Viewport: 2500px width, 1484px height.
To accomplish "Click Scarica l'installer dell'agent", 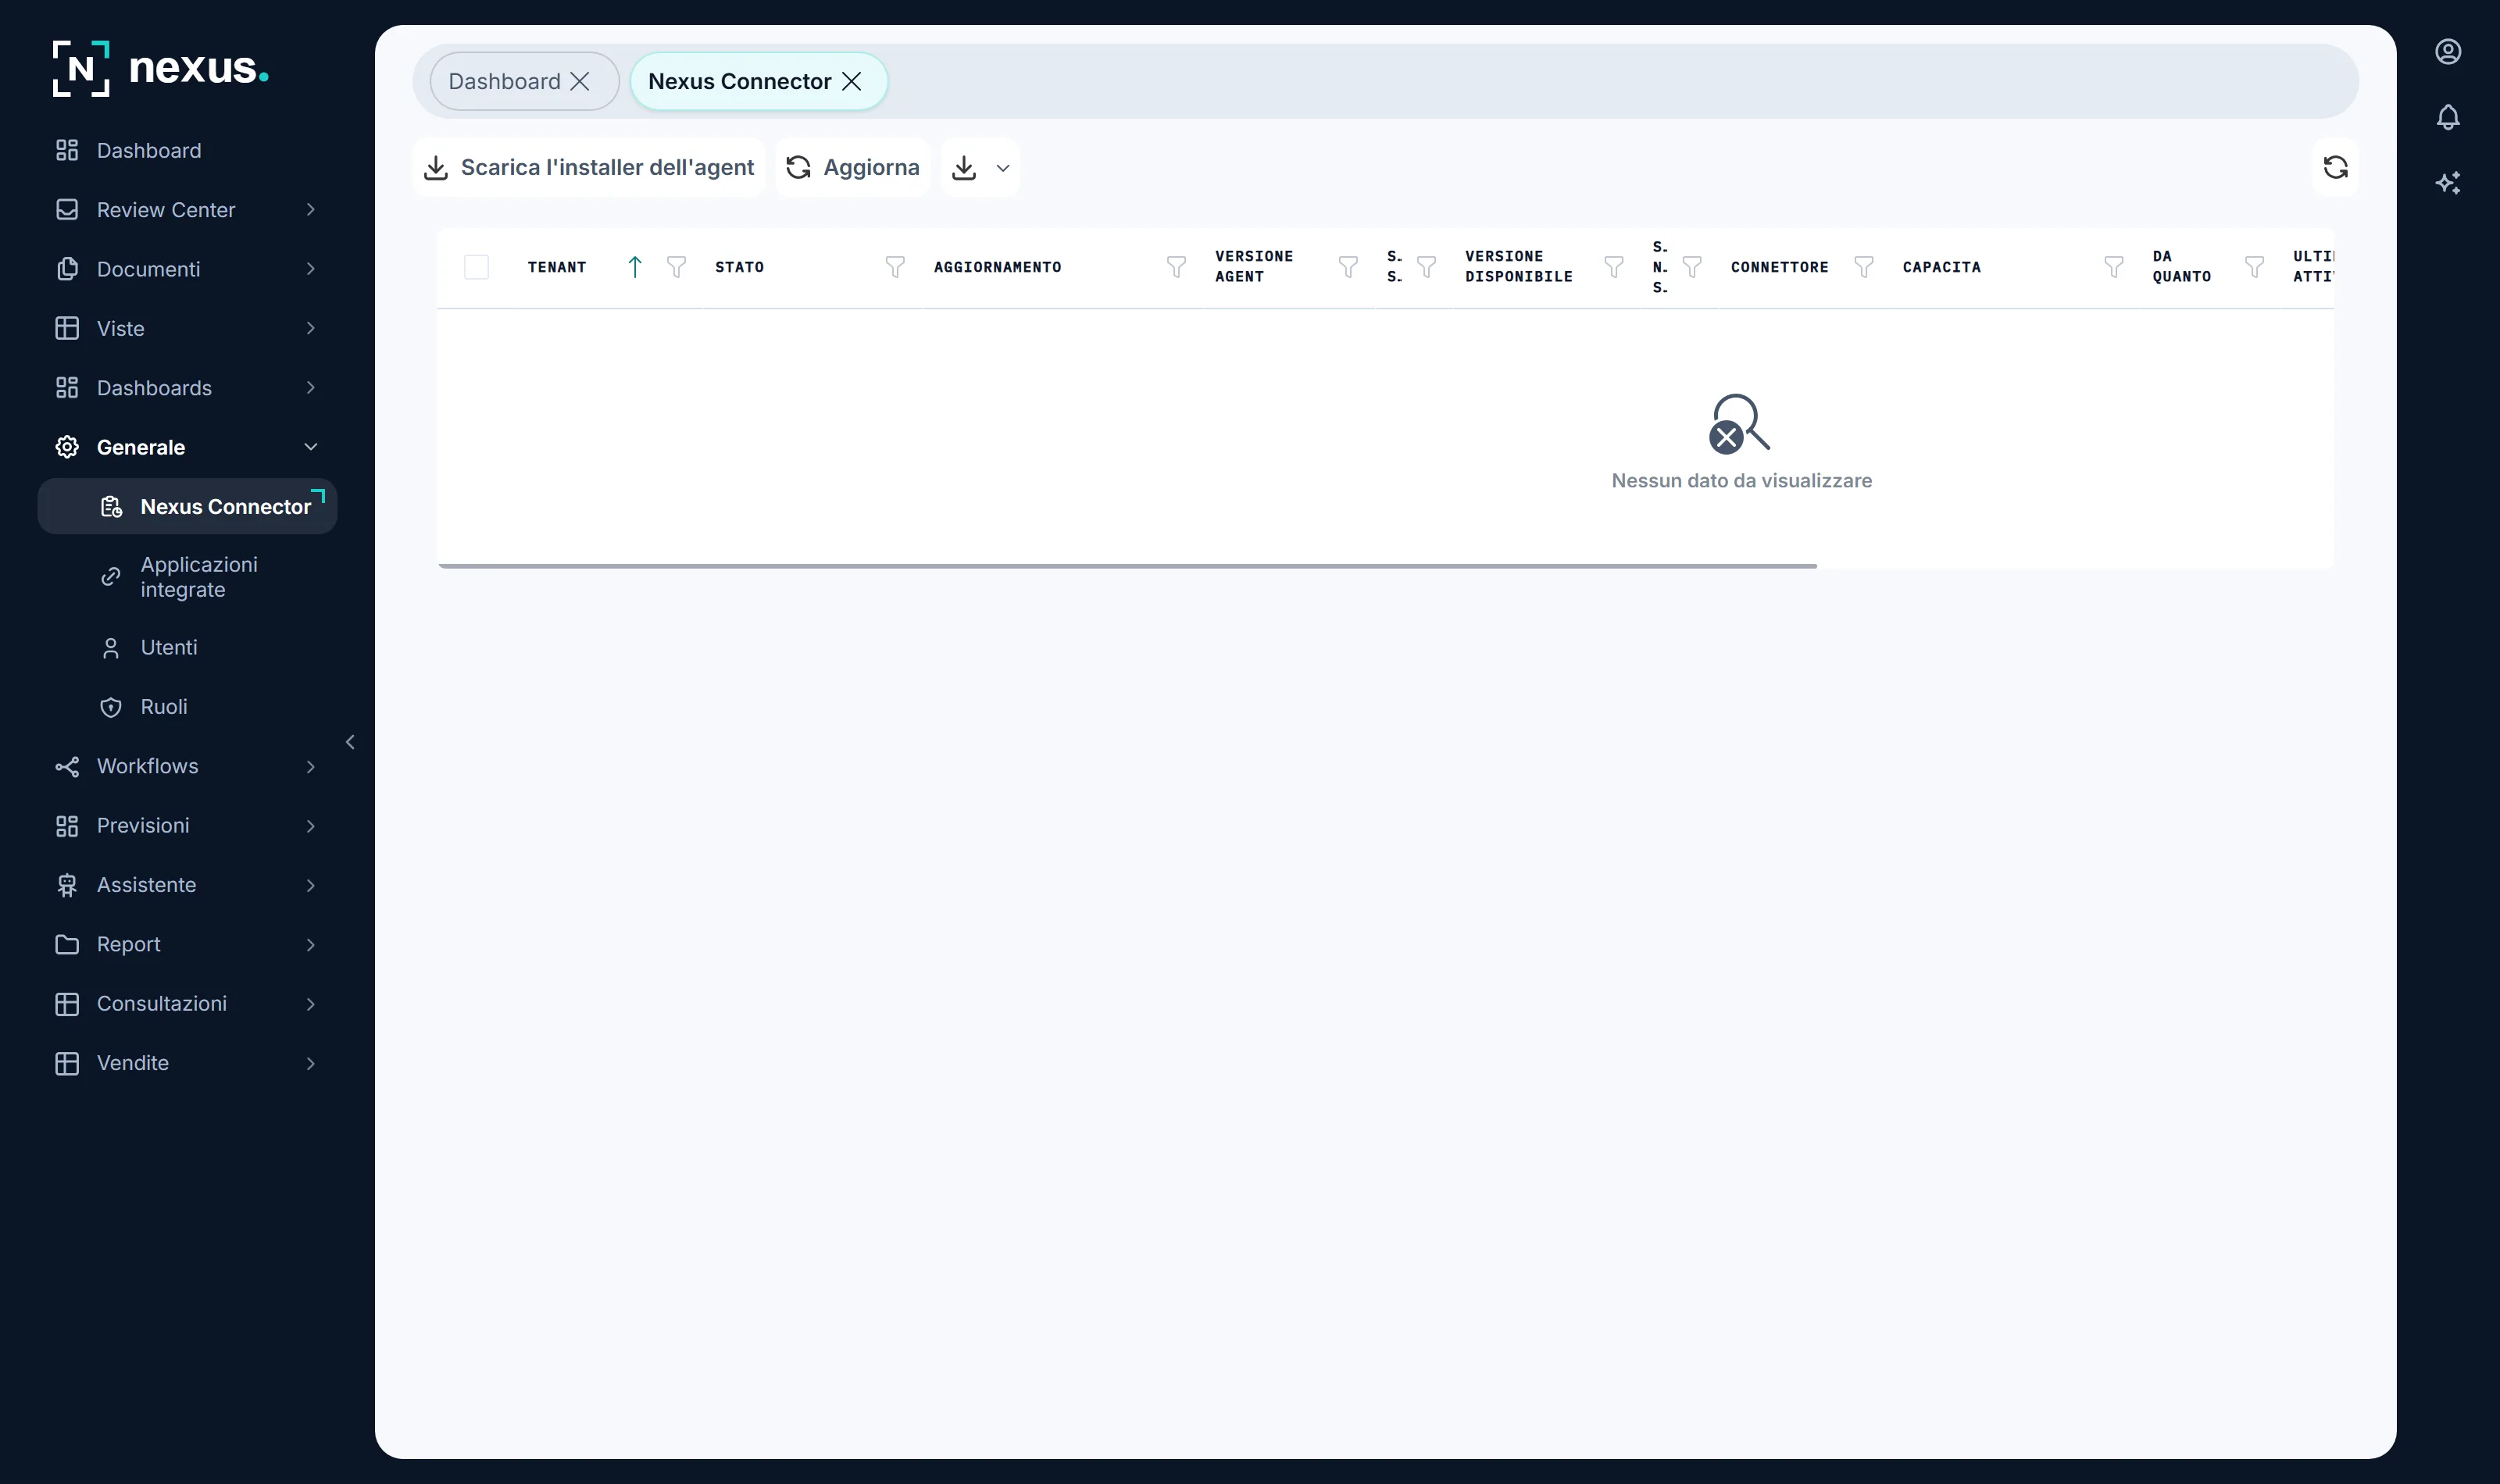I will tap(588, 167).
